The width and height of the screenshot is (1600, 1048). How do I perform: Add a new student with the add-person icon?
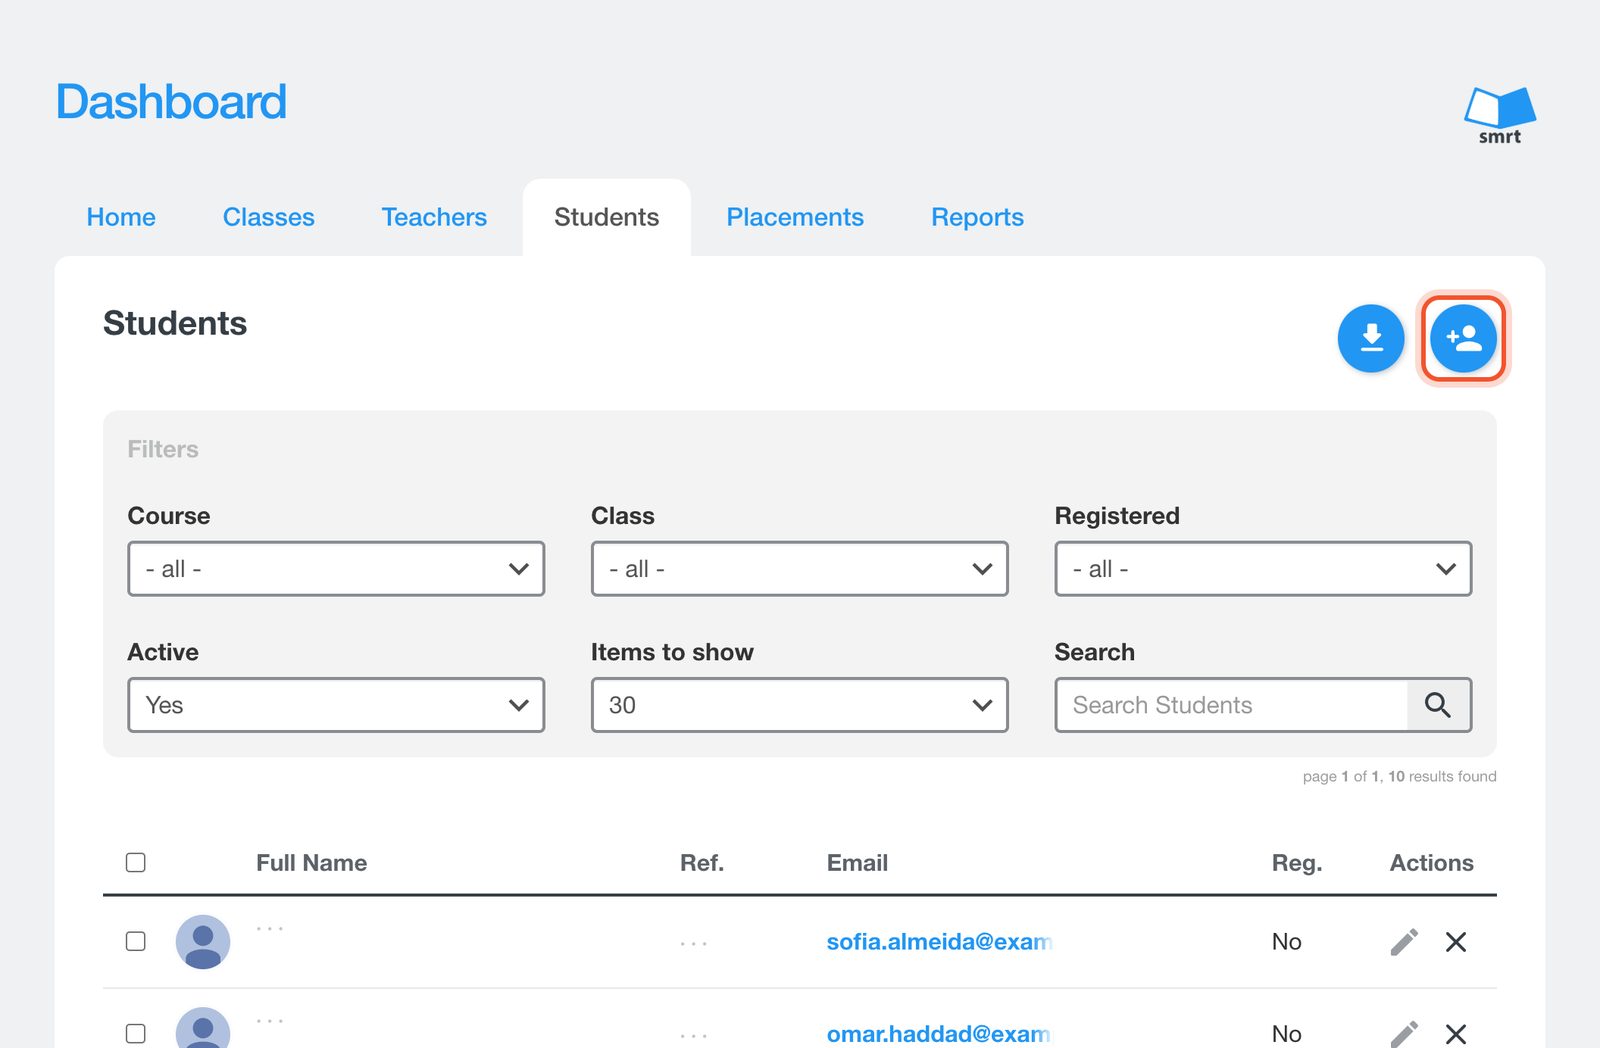click(1463, 338)
